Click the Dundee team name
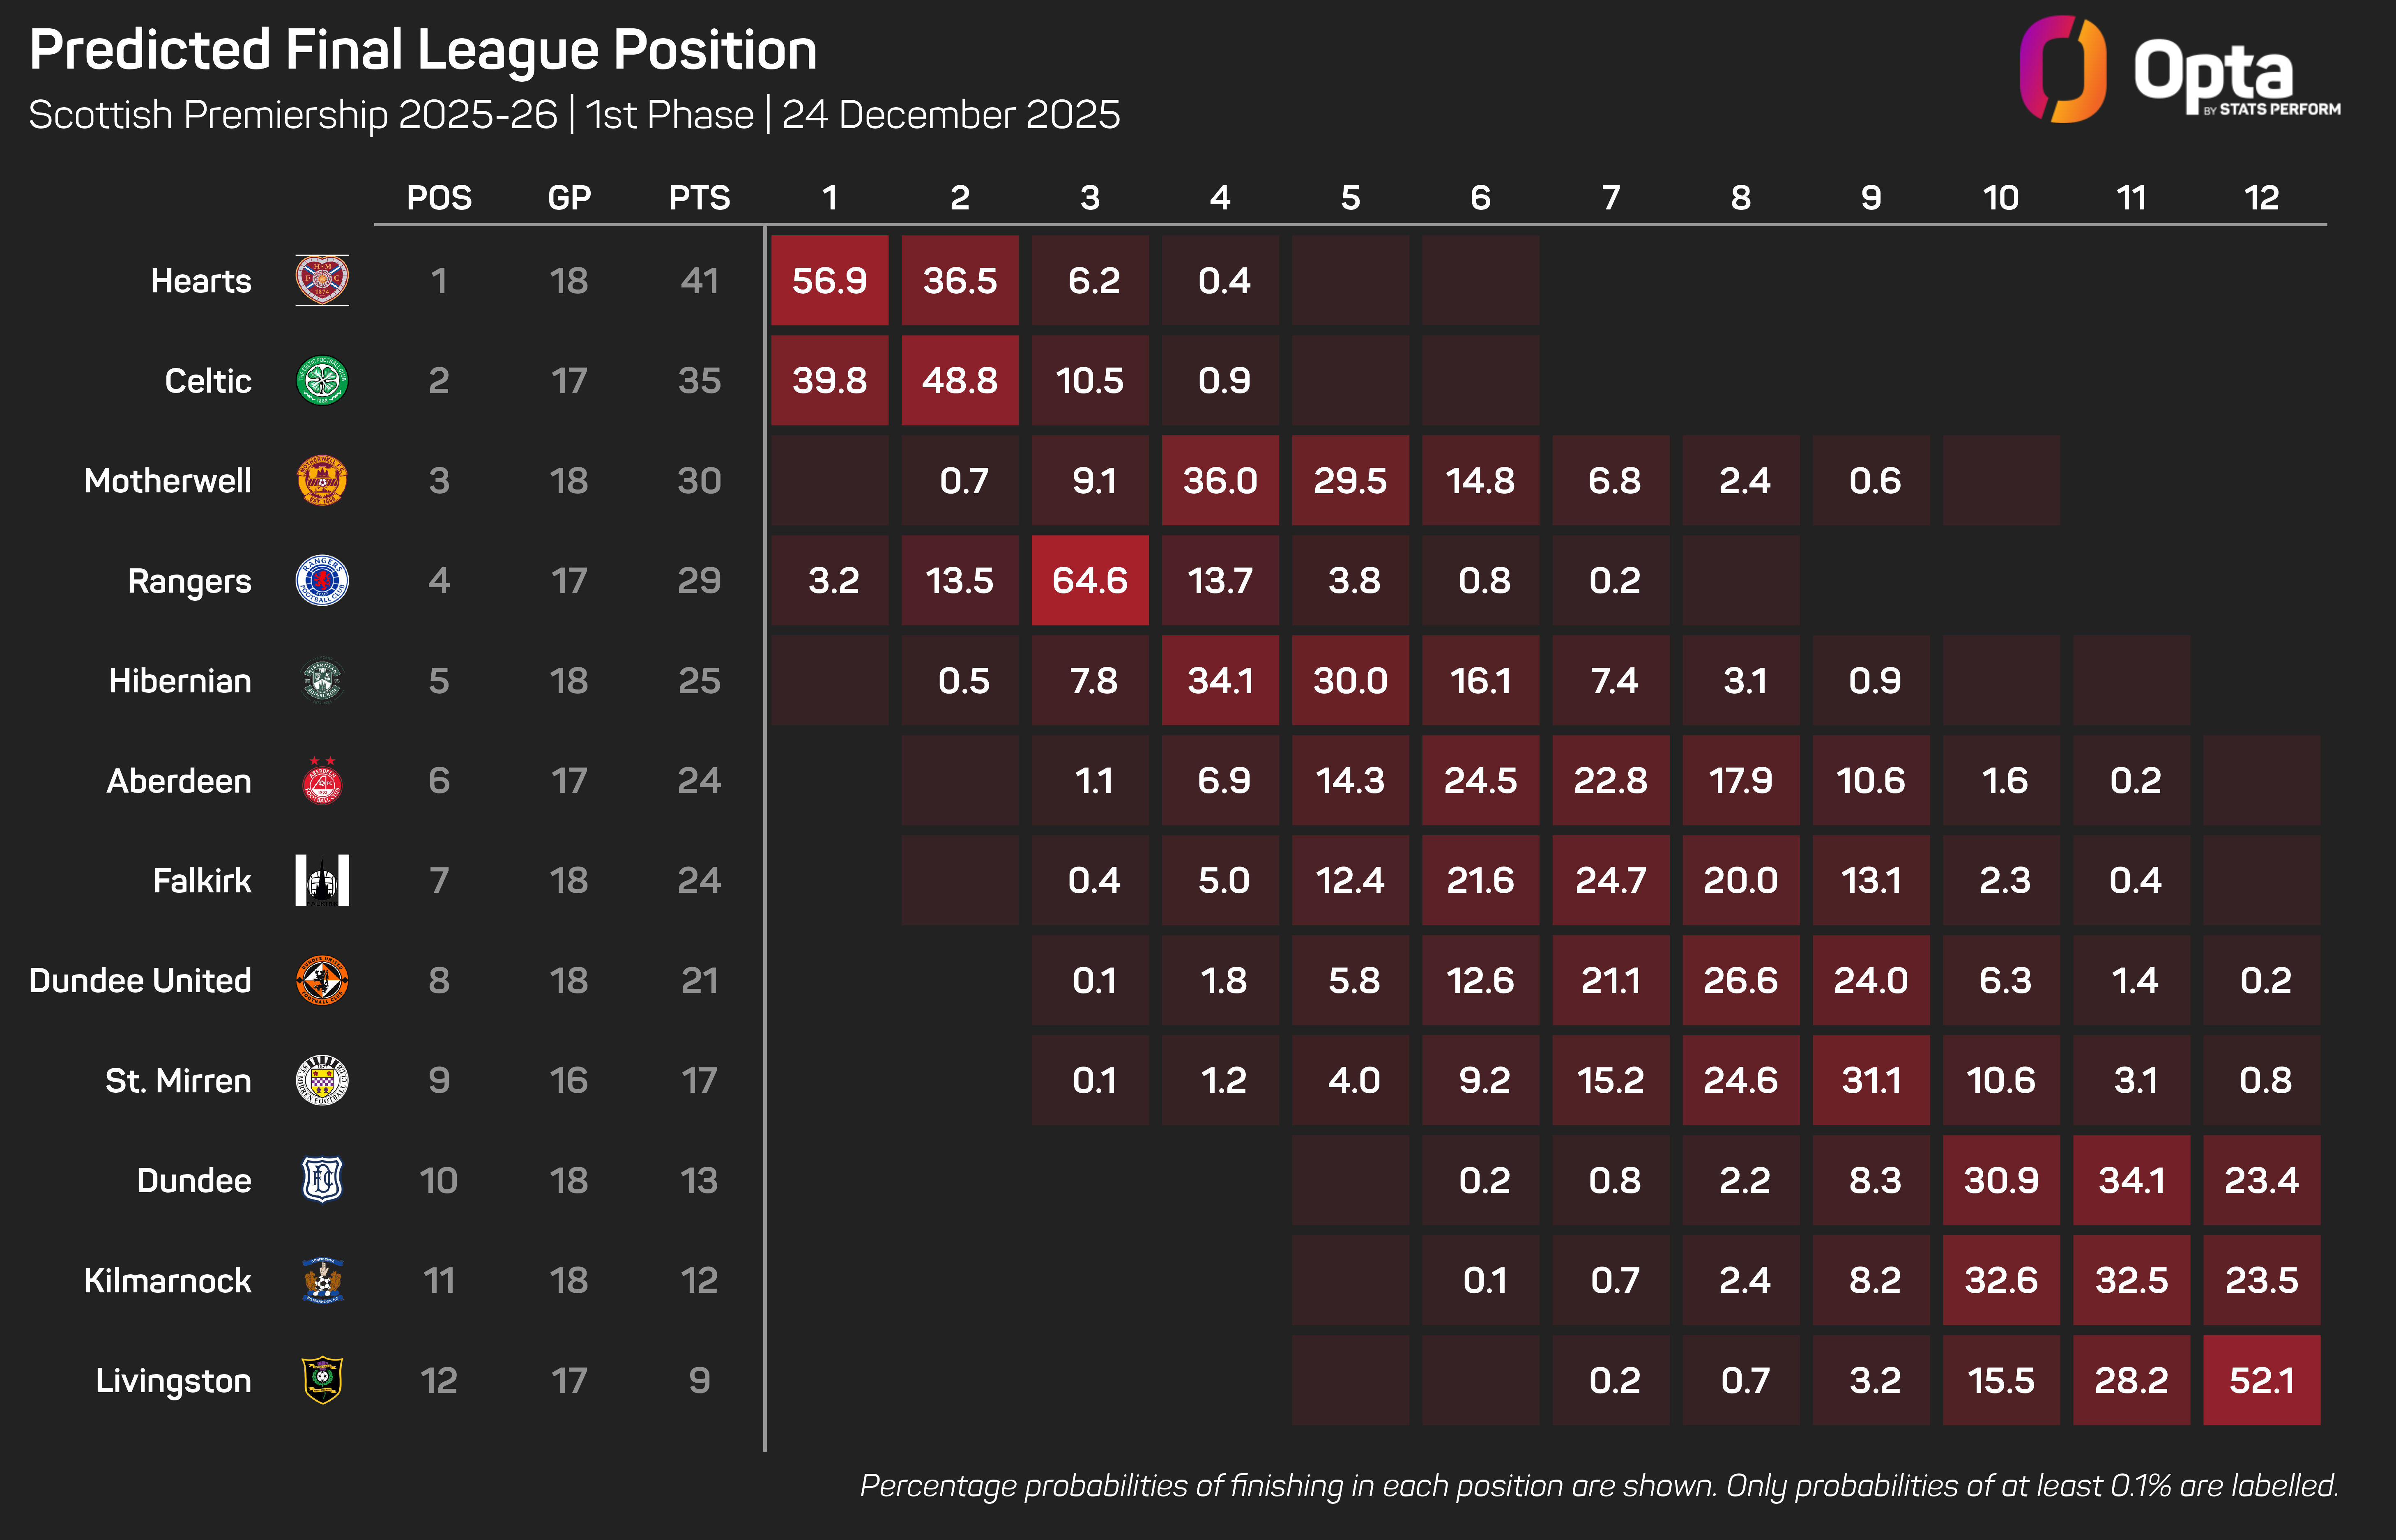The width and height of the screenshot is (2396, 1540). (x=194, y=1180)
